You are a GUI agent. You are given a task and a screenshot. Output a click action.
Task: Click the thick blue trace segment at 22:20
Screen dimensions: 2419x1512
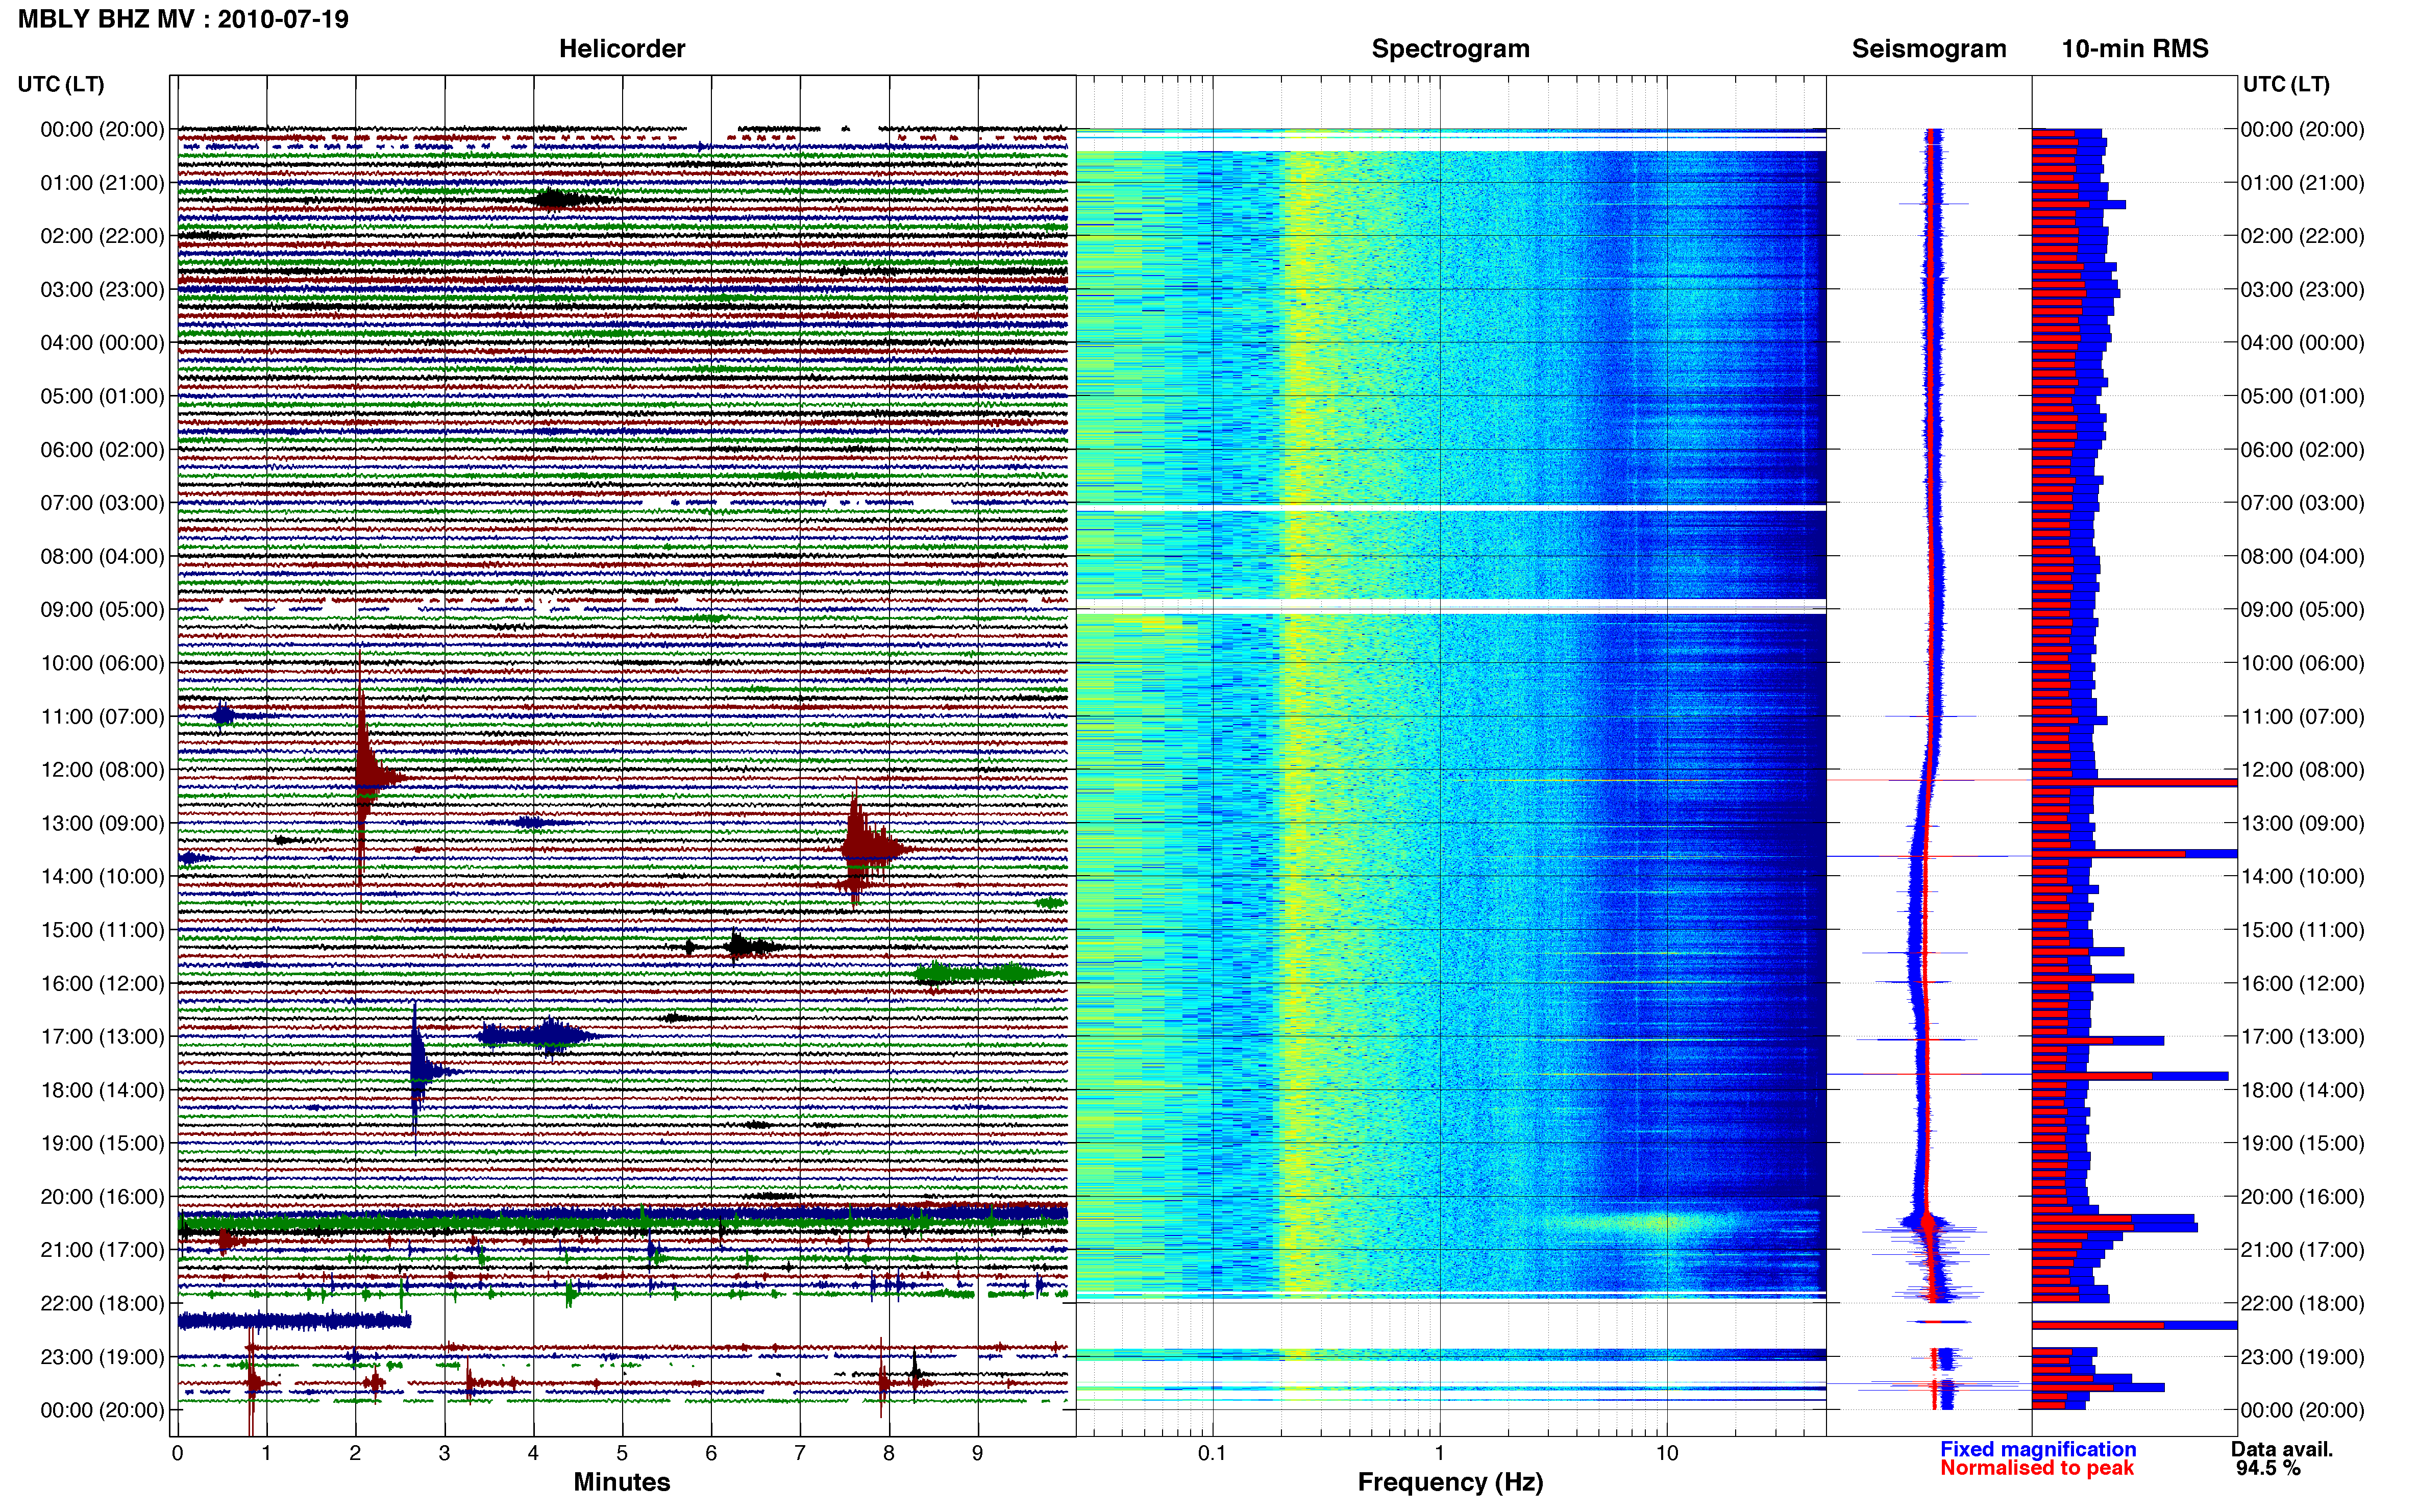(294, 1321)
